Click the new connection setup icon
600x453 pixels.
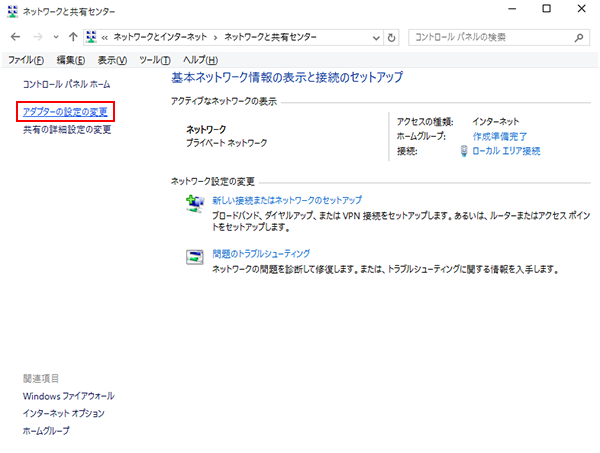pos(195,204)
